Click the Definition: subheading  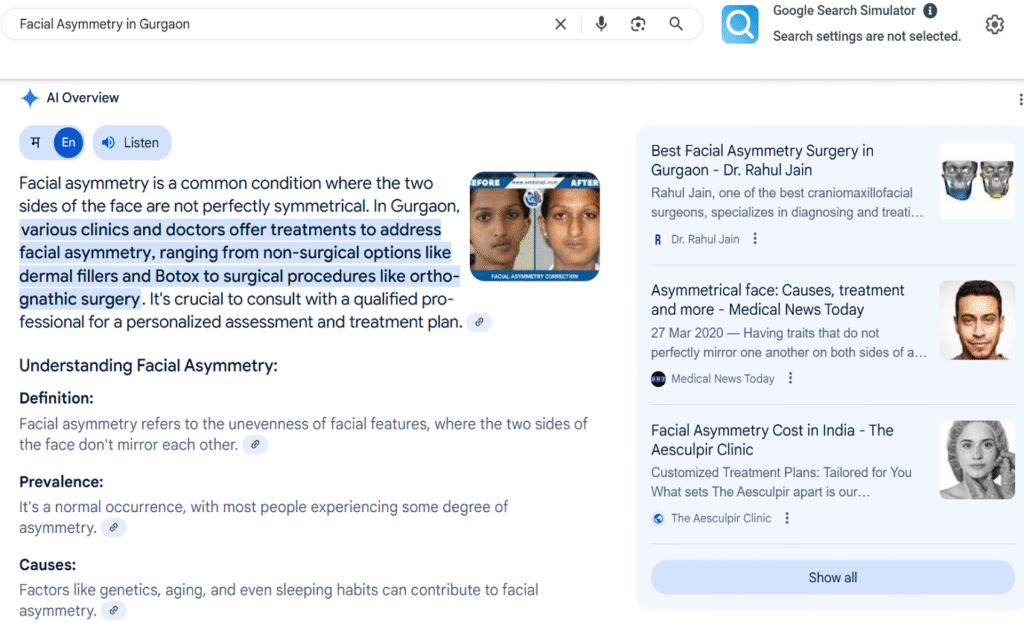56,398
